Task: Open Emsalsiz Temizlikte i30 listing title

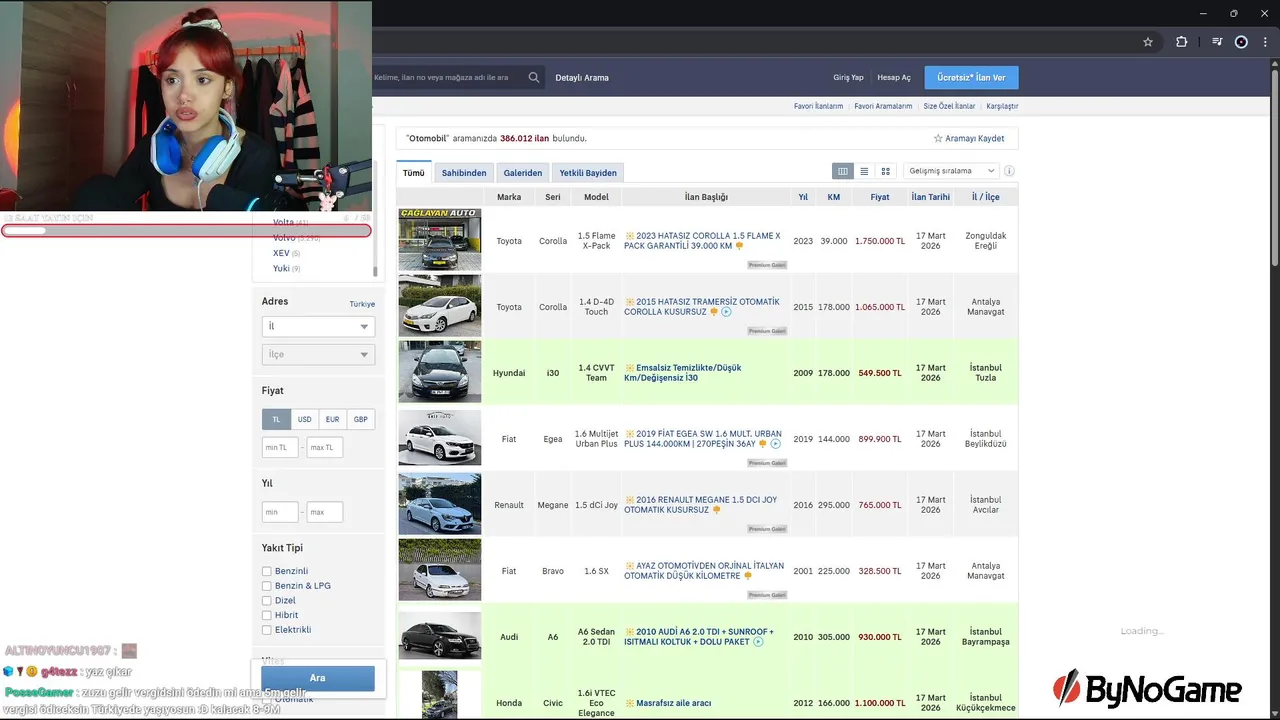Action: (x=683, y=373)
